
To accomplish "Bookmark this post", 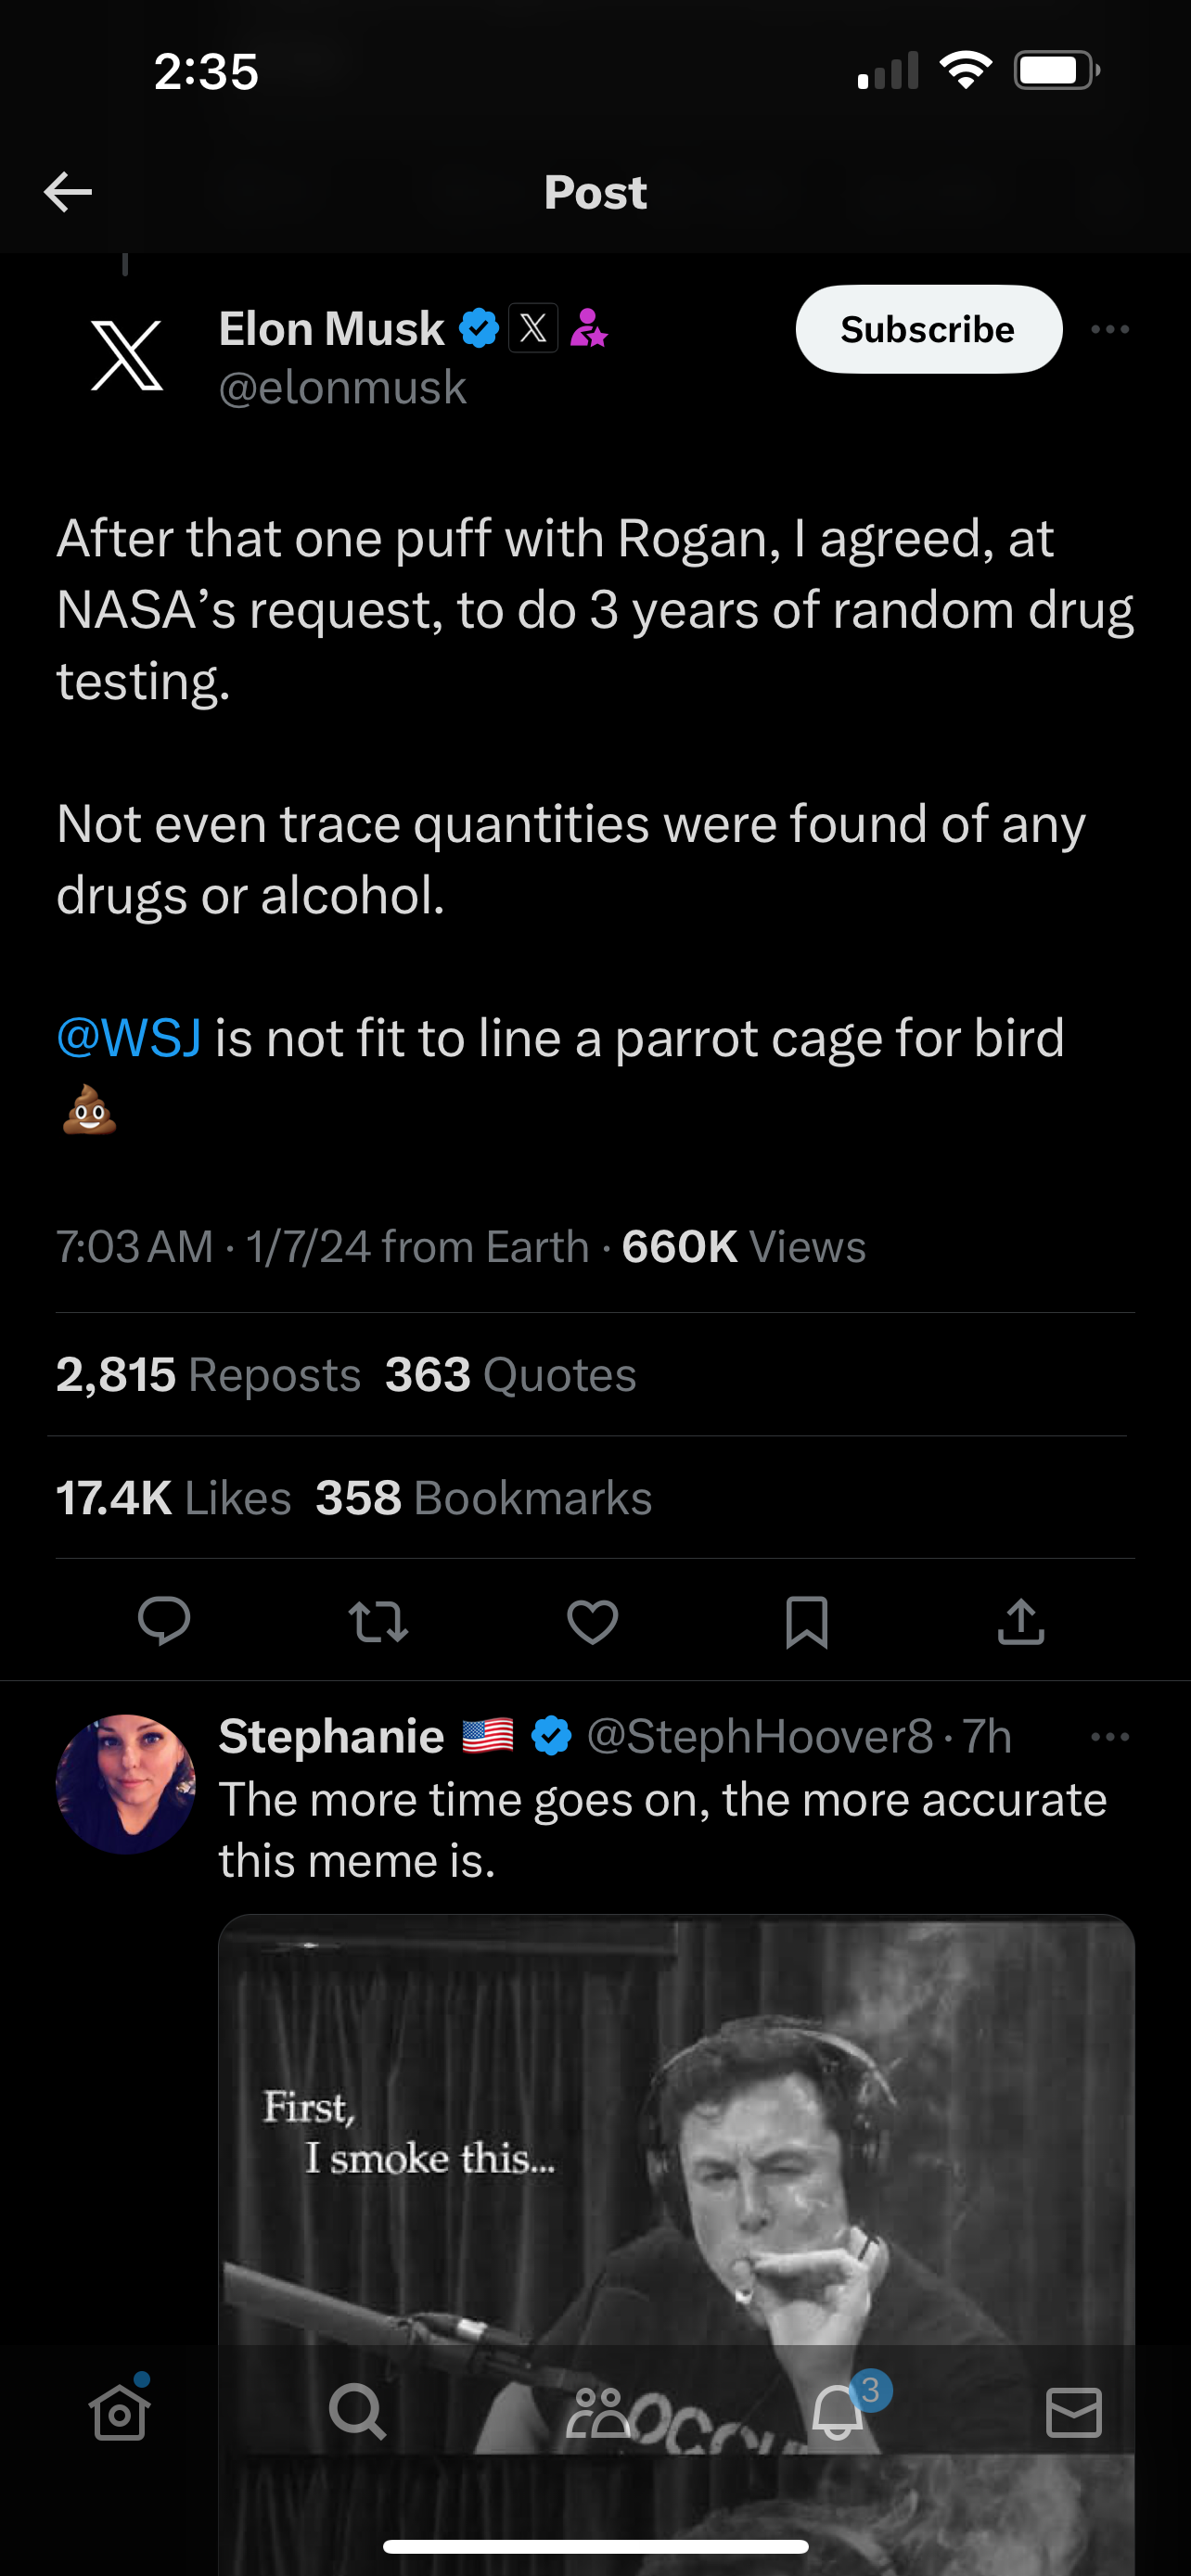I will tap(806, 1621).
